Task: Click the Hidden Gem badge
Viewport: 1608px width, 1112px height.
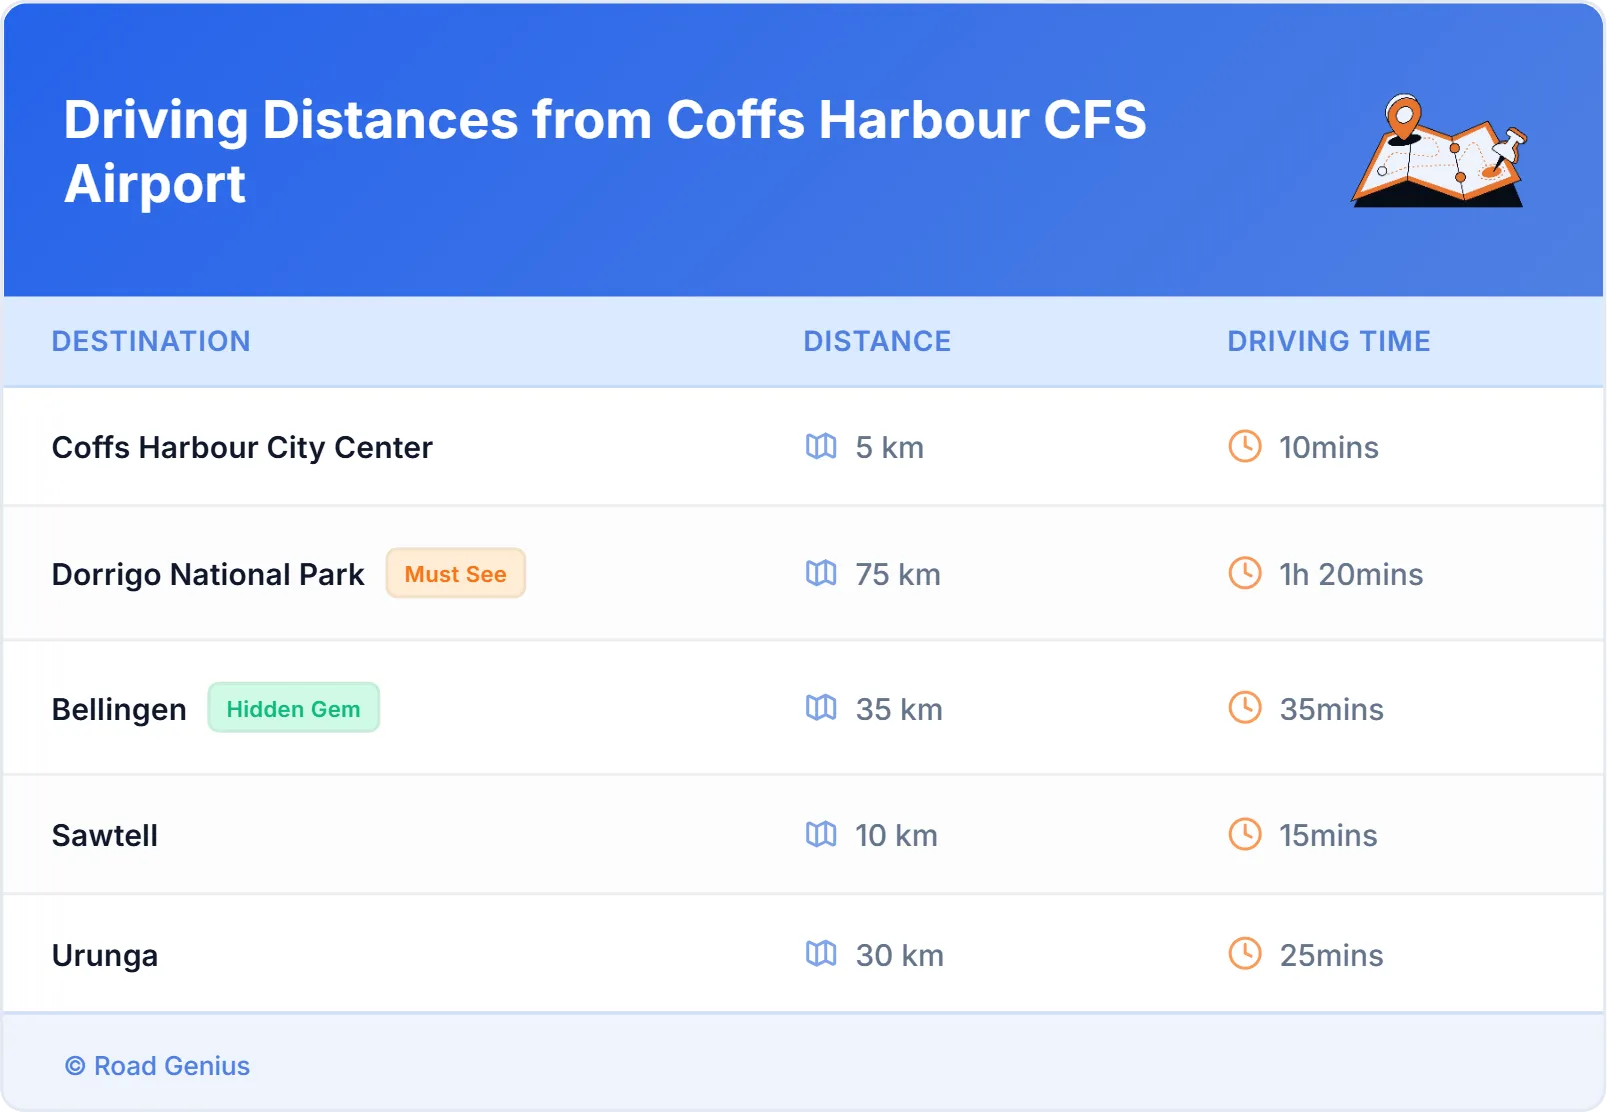Action: pos(293,708)
